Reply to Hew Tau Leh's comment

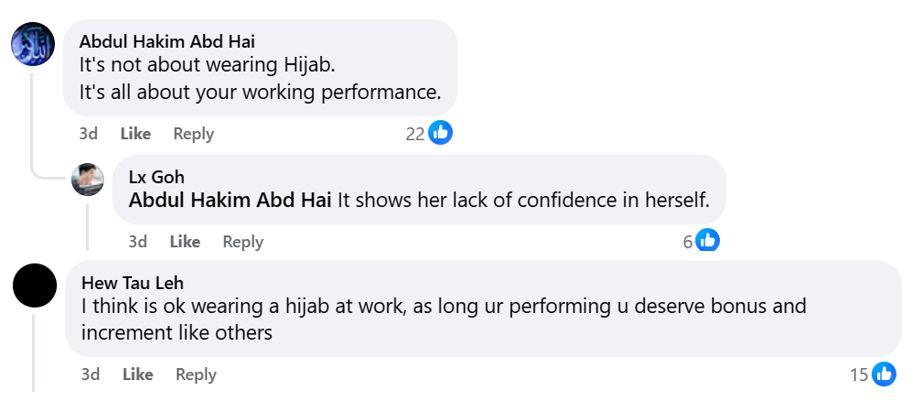pos(196,374)
